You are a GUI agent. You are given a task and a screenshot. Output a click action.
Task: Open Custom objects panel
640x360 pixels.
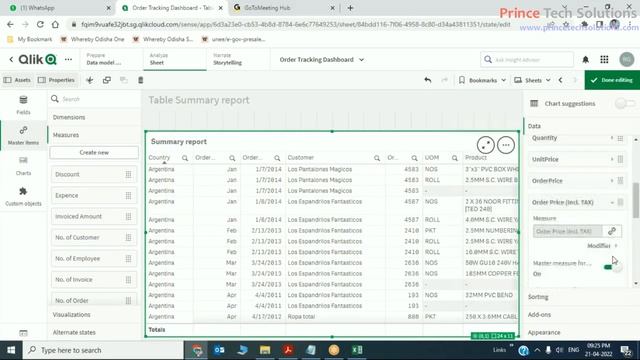23,196
